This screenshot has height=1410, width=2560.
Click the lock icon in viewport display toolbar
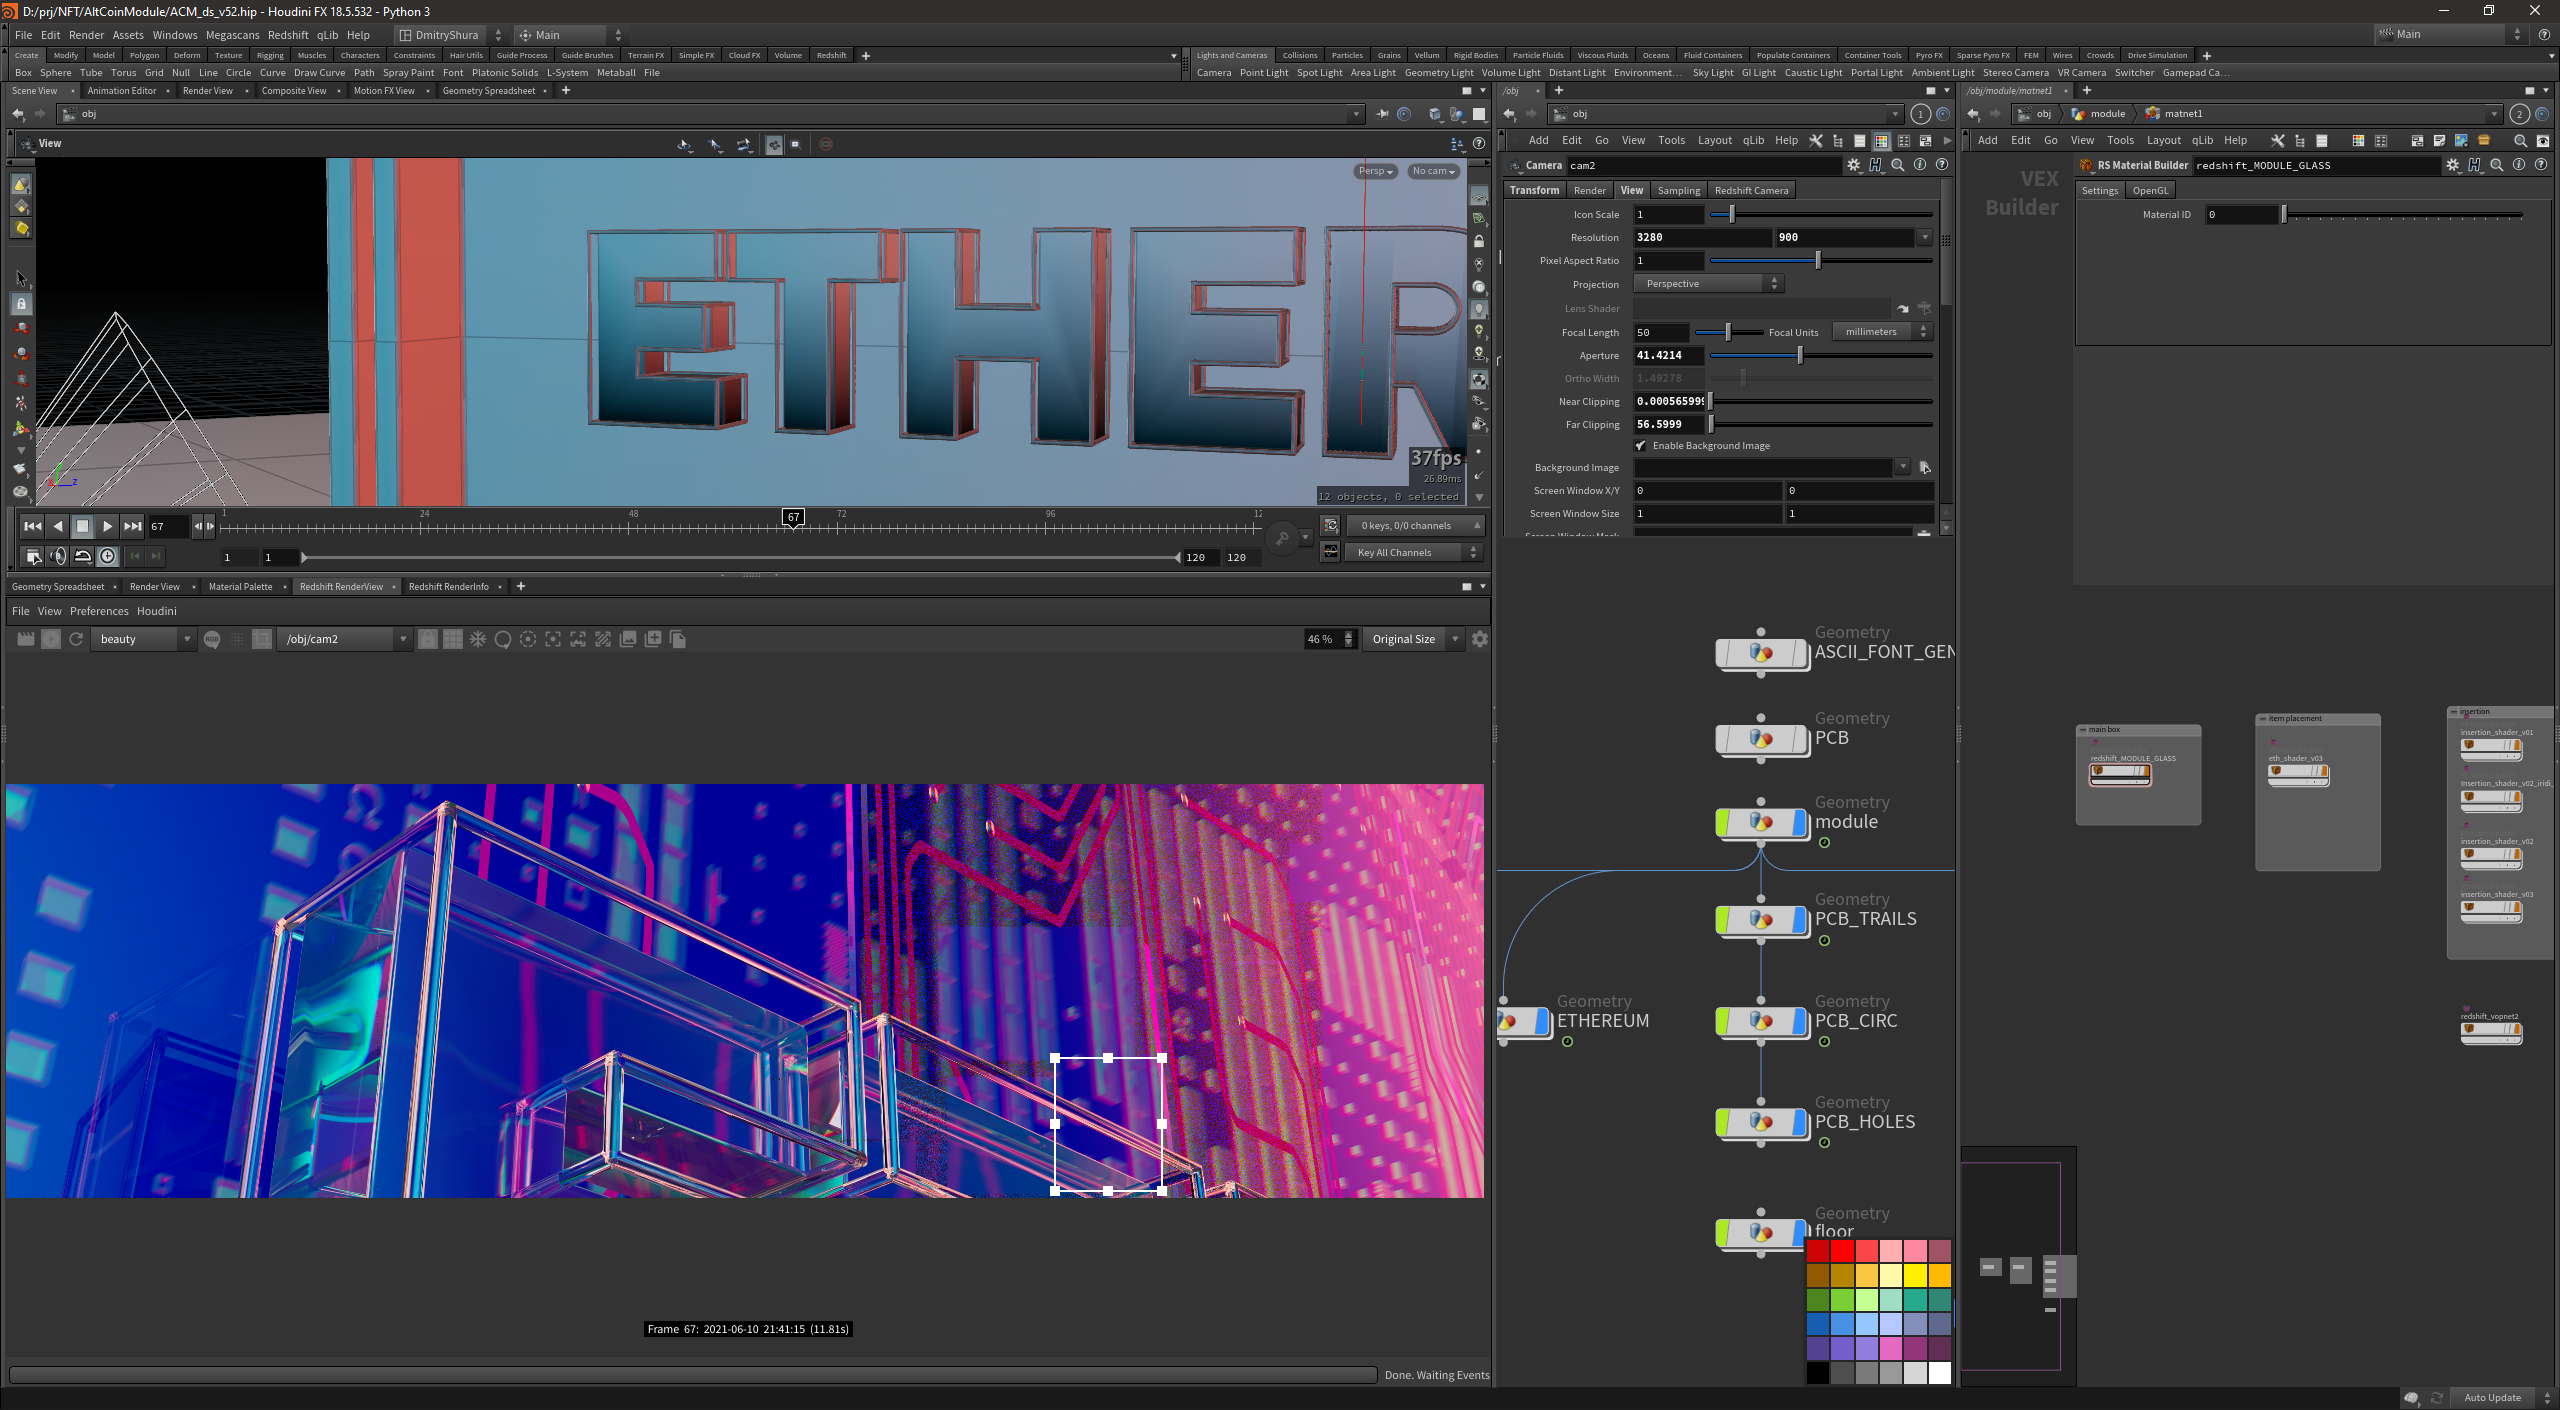pos(1479,242)
